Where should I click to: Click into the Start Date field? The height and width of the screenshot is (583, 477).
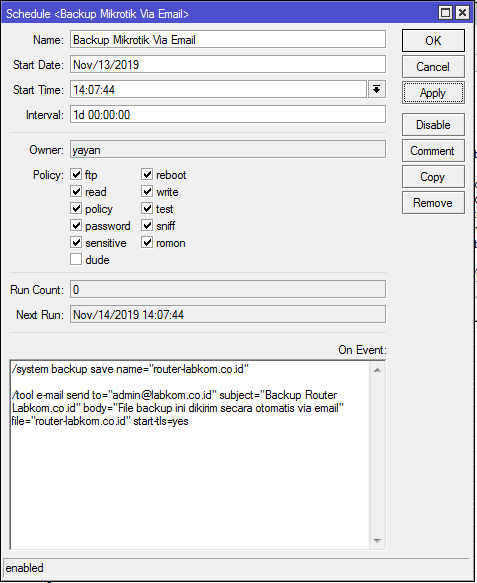pos(228,64)
